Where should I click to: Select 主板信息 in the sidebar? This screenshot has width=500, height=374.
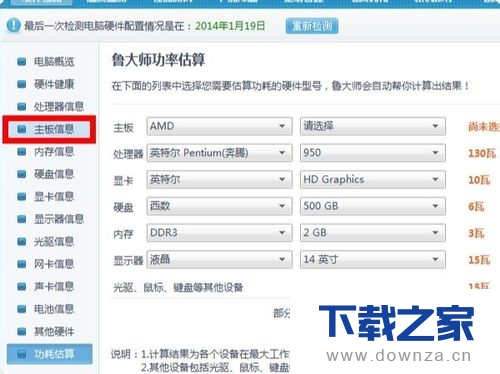(54, 129)
